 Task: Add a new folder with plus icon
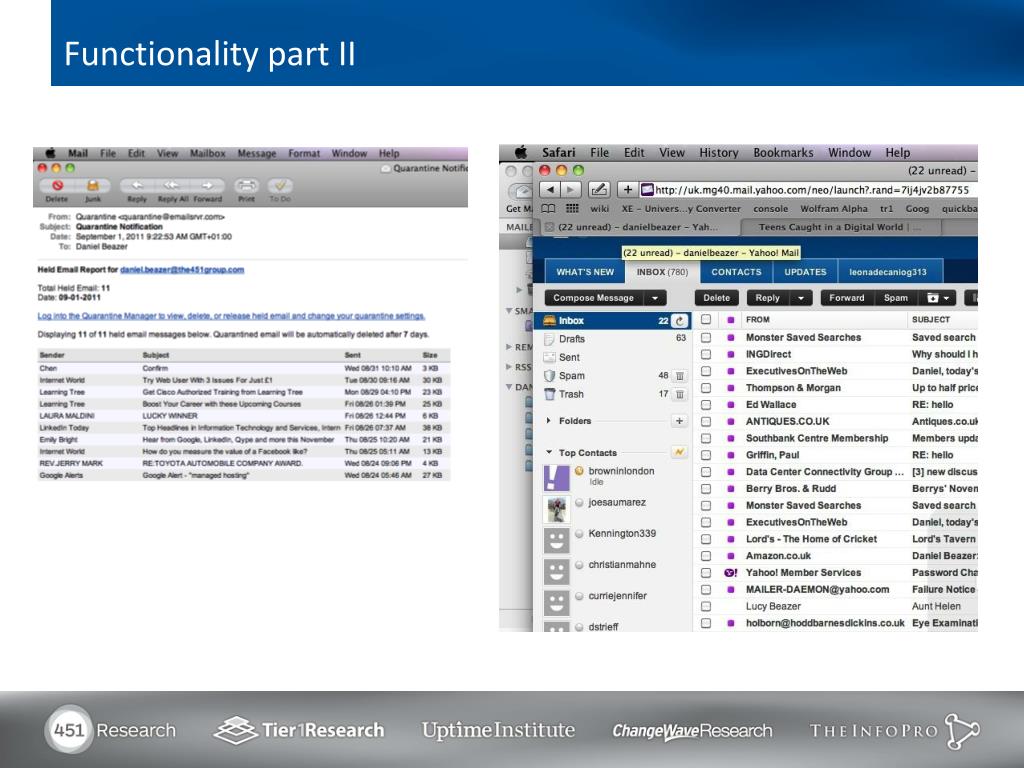tap(679, 421)
